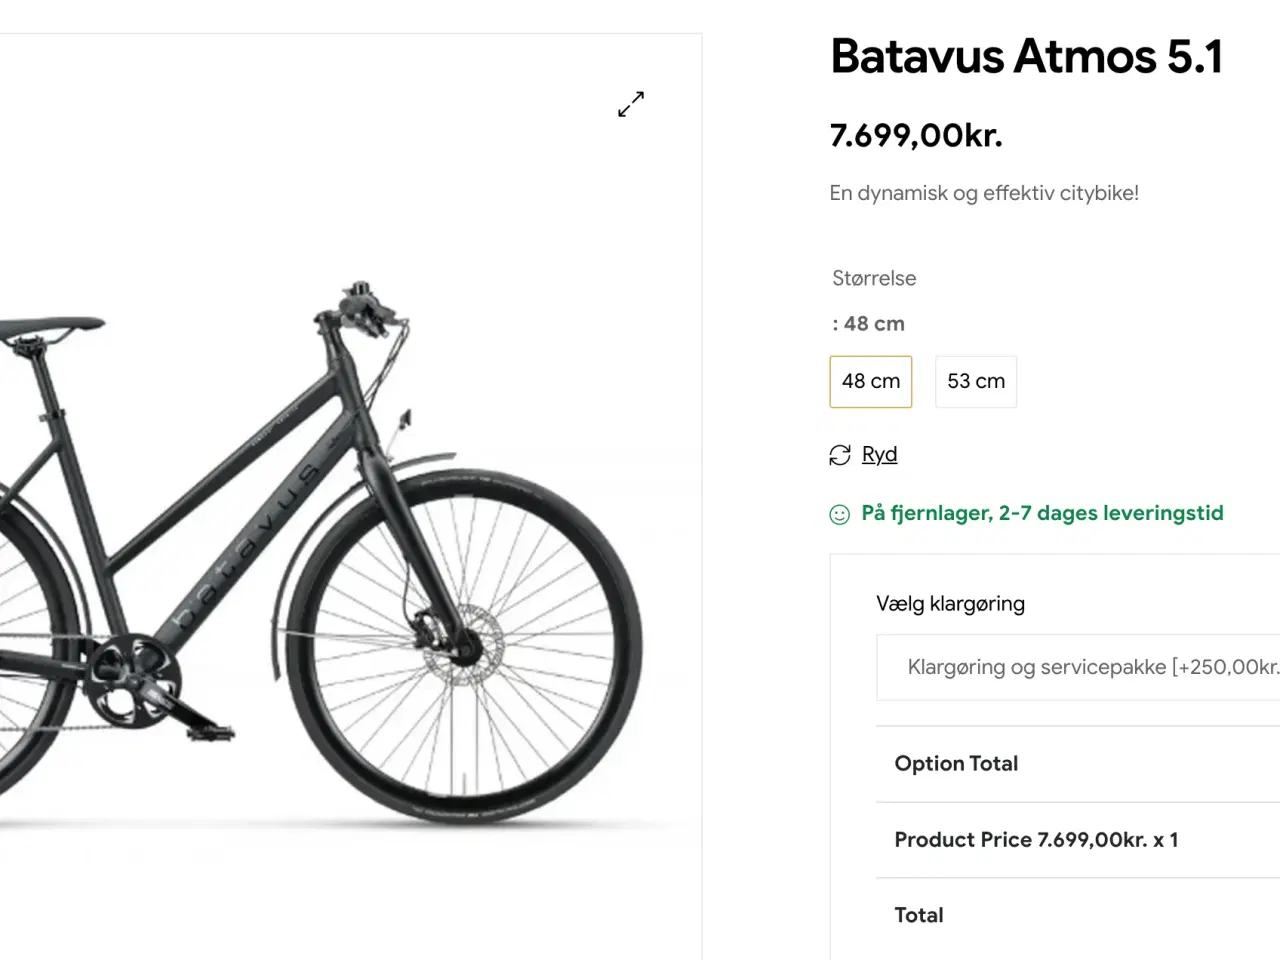Select the 48 cm size option
This screenshot has width=1280, height=960.
pyautogui.click(x=871, y=382)
